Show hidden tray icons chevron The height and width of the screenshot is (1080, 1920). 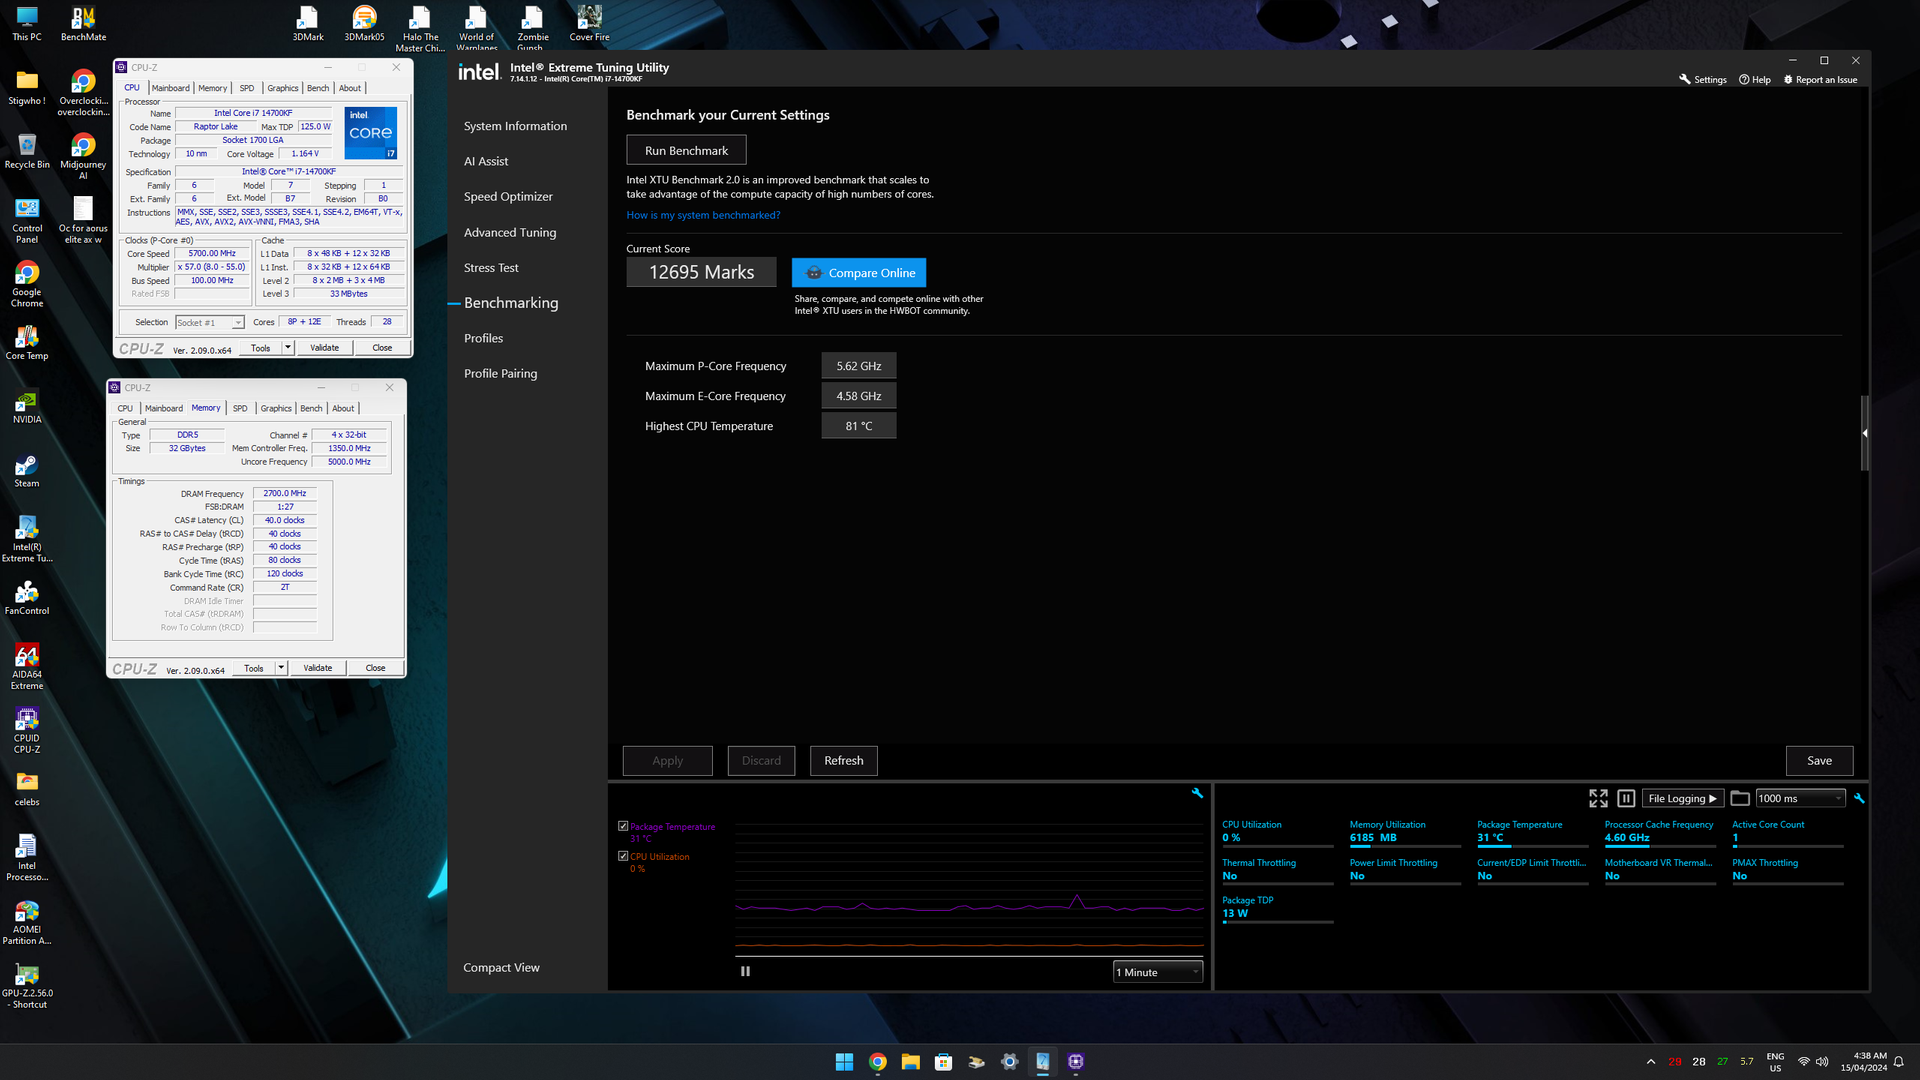pyautogui.click(x=1651, y=1062)
